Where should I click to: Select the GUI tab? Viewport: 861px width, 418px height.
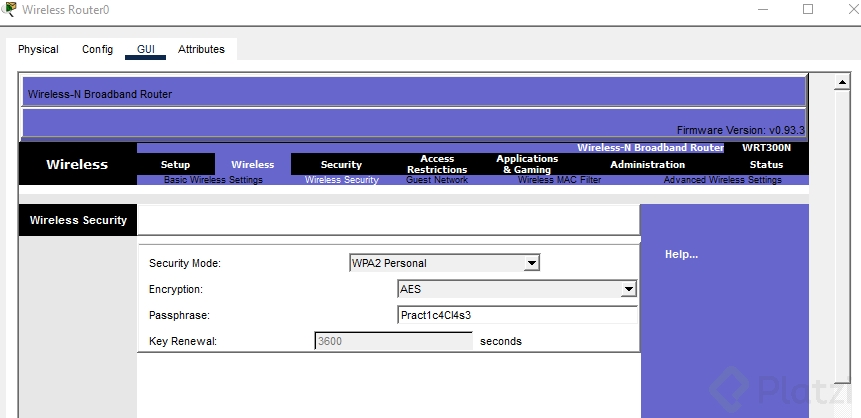(x=146, y=49)
